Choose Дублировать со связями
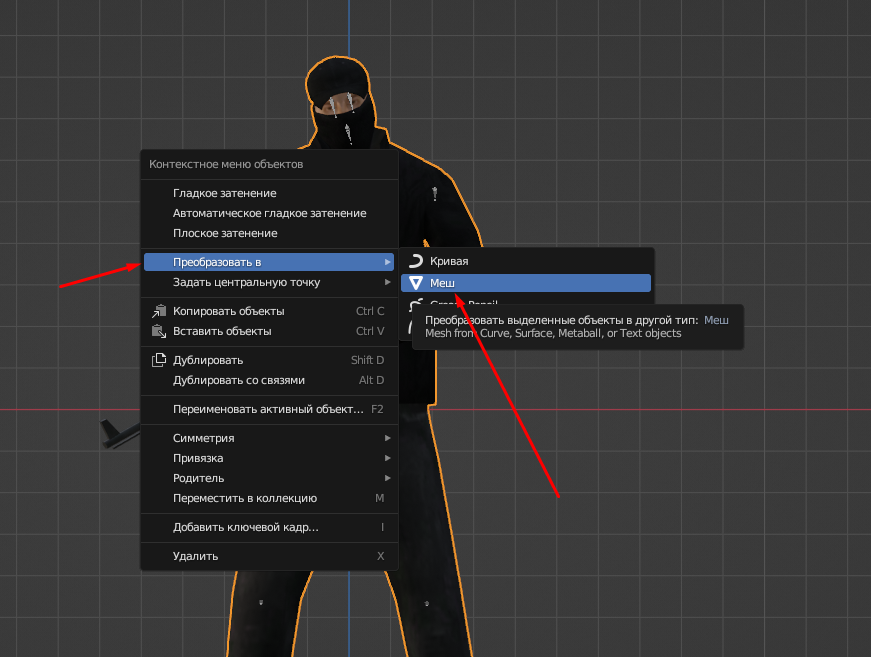The width and height of the screenshot is (871, 657). point(238,380)
